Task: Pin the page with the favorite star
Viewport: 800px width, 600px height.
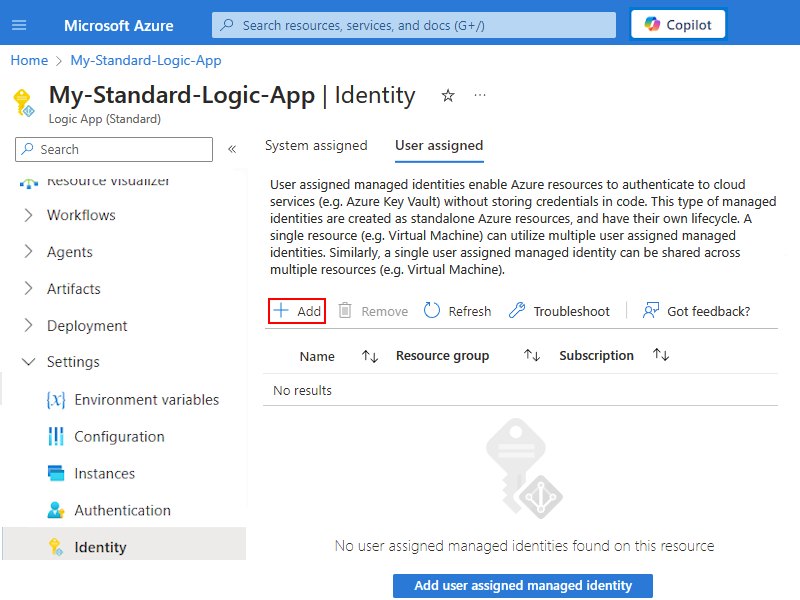Action: tap(448, 95)
